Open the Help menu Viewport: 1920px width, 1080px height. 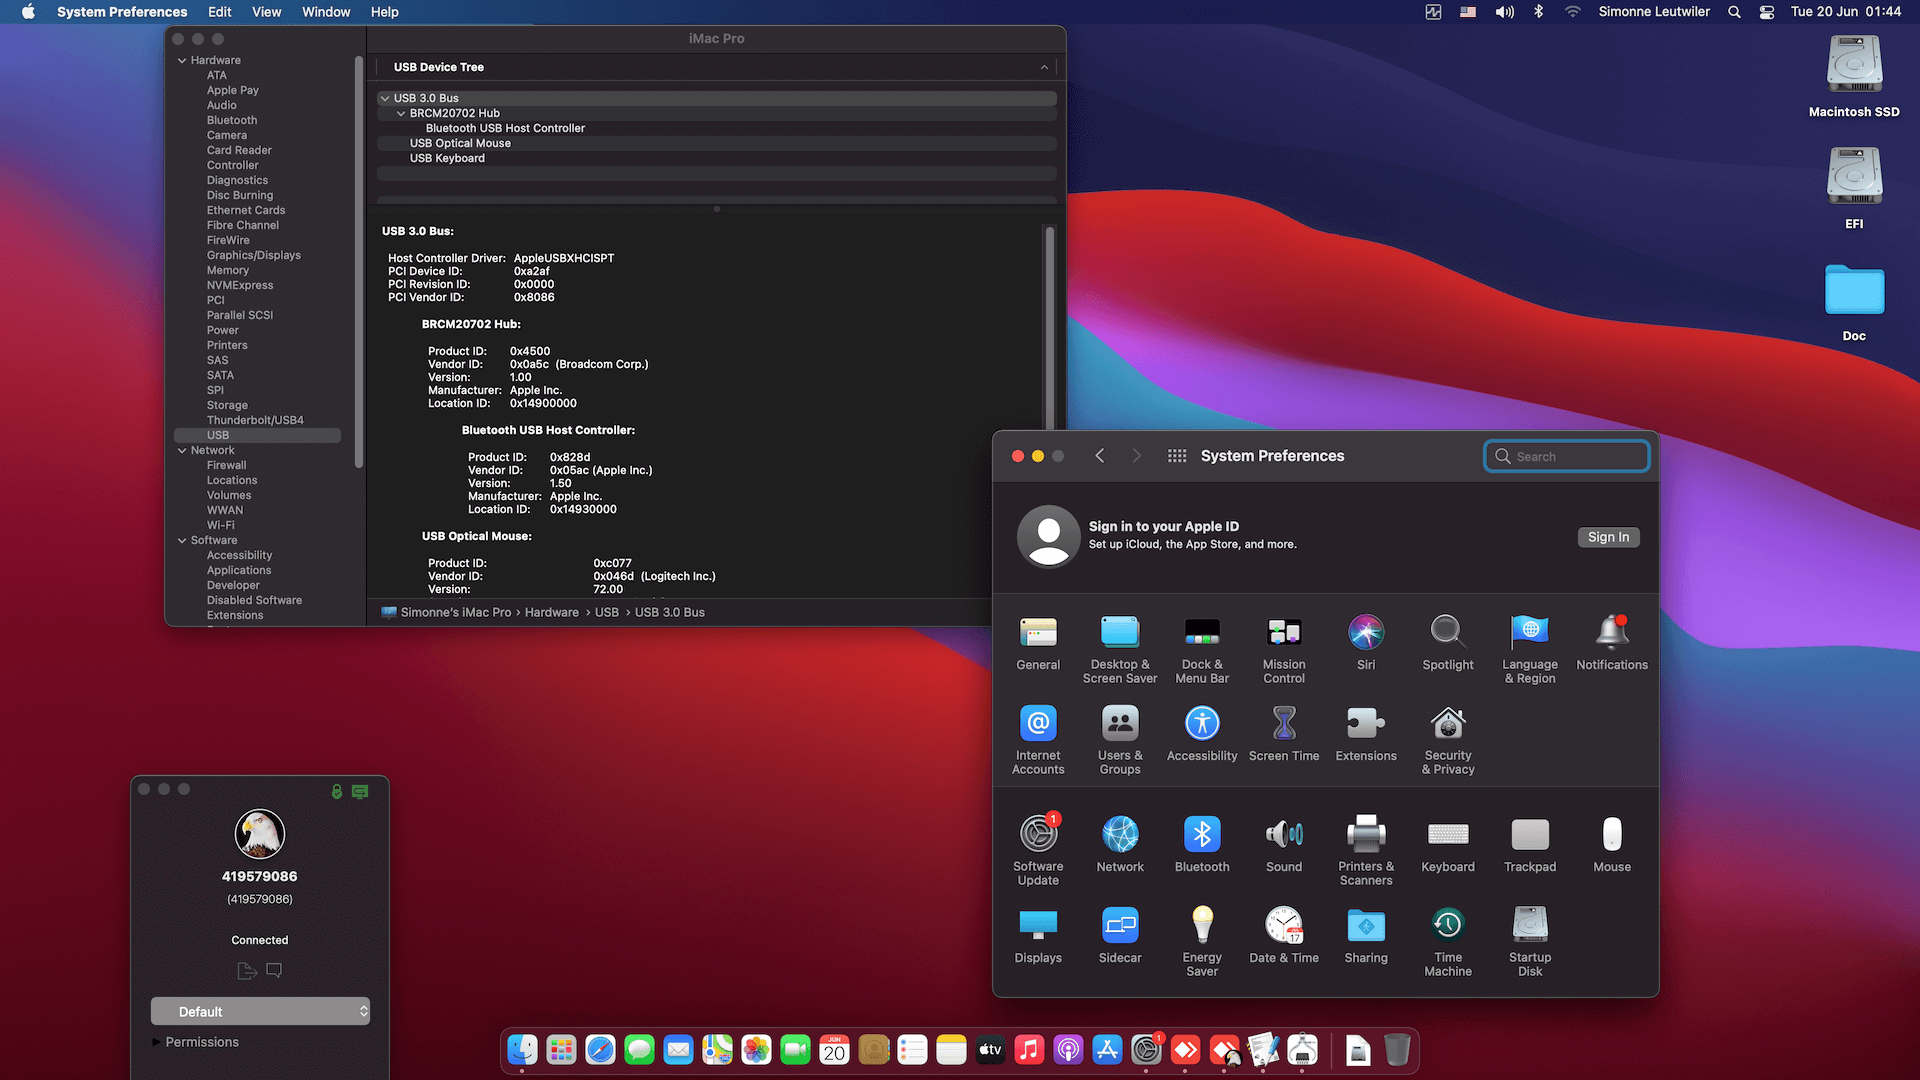click(x=385, y=12)
